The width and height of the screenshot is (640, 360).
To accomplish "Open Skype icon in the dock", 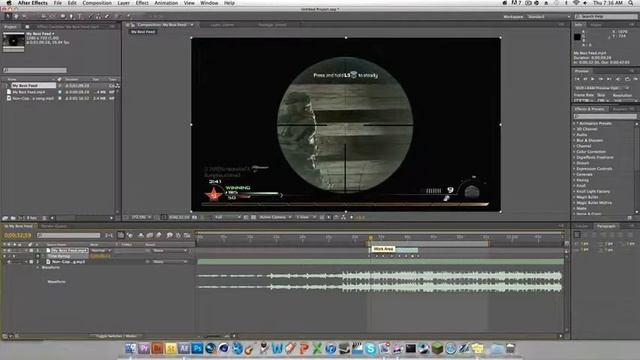I will pyautogui.click(x=371, y=348).
